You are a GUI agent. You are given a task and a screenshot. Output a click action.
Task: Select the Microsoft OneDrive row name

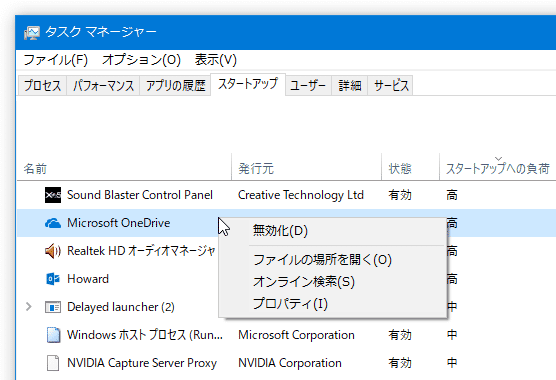click(x=119, y=223)
